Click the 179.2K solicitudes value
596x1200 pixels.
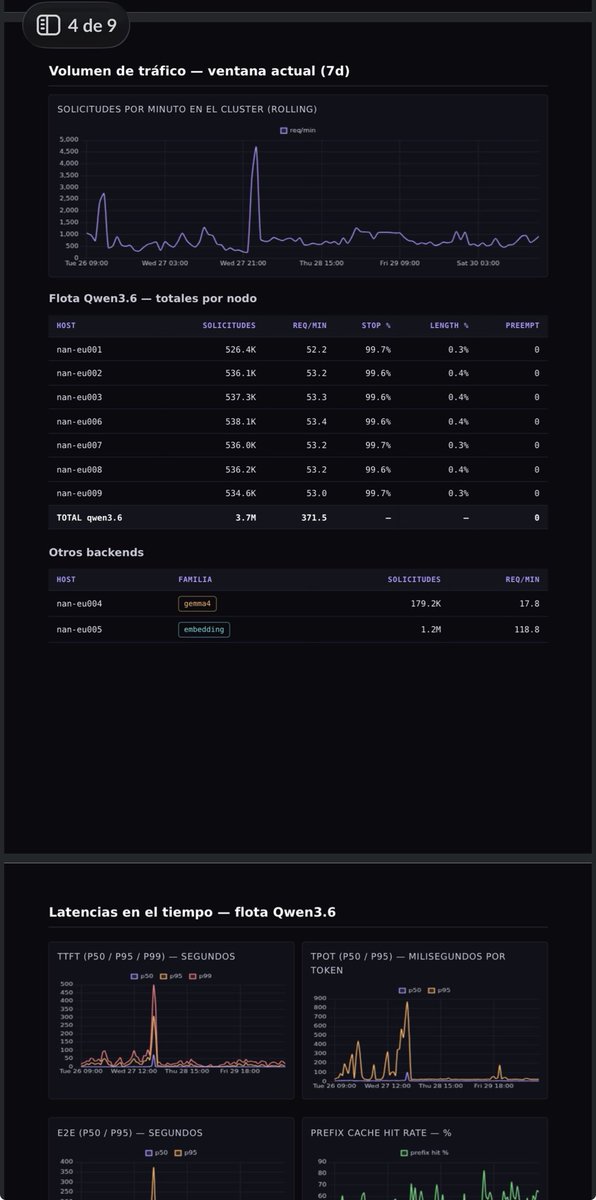(x=425, y=604)
